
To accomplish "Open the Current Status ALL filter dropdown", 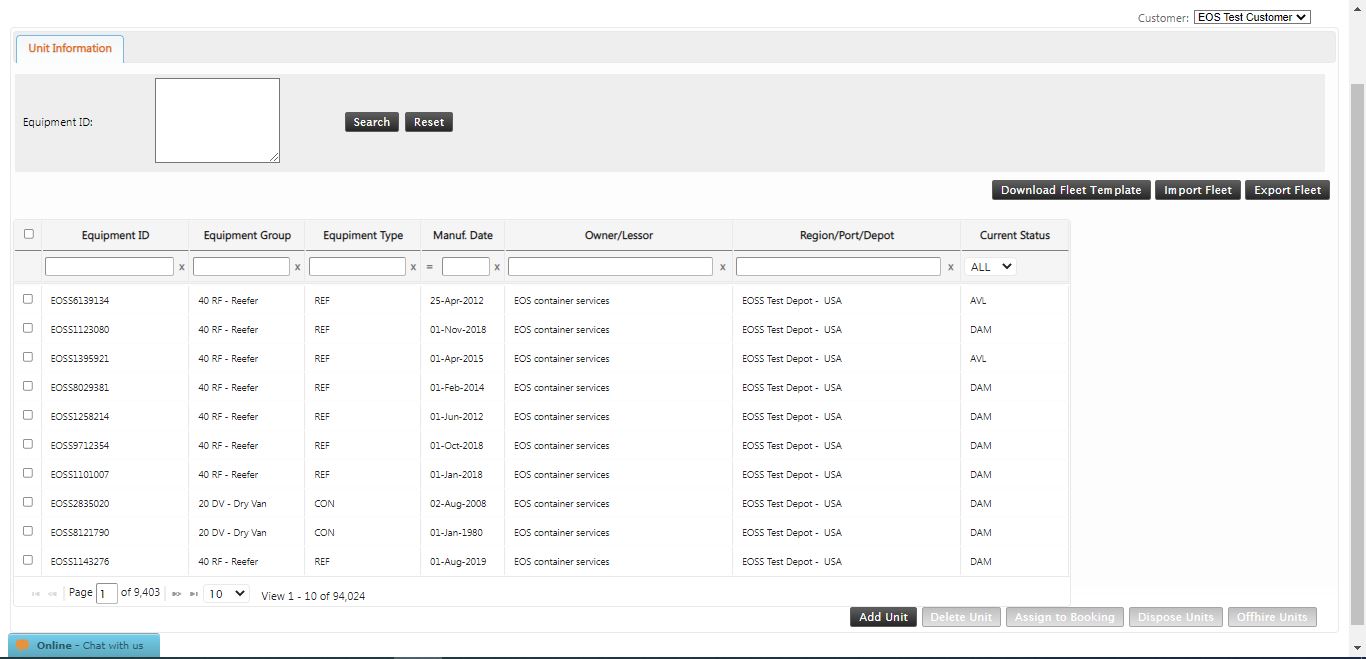I will pos(989,266).
